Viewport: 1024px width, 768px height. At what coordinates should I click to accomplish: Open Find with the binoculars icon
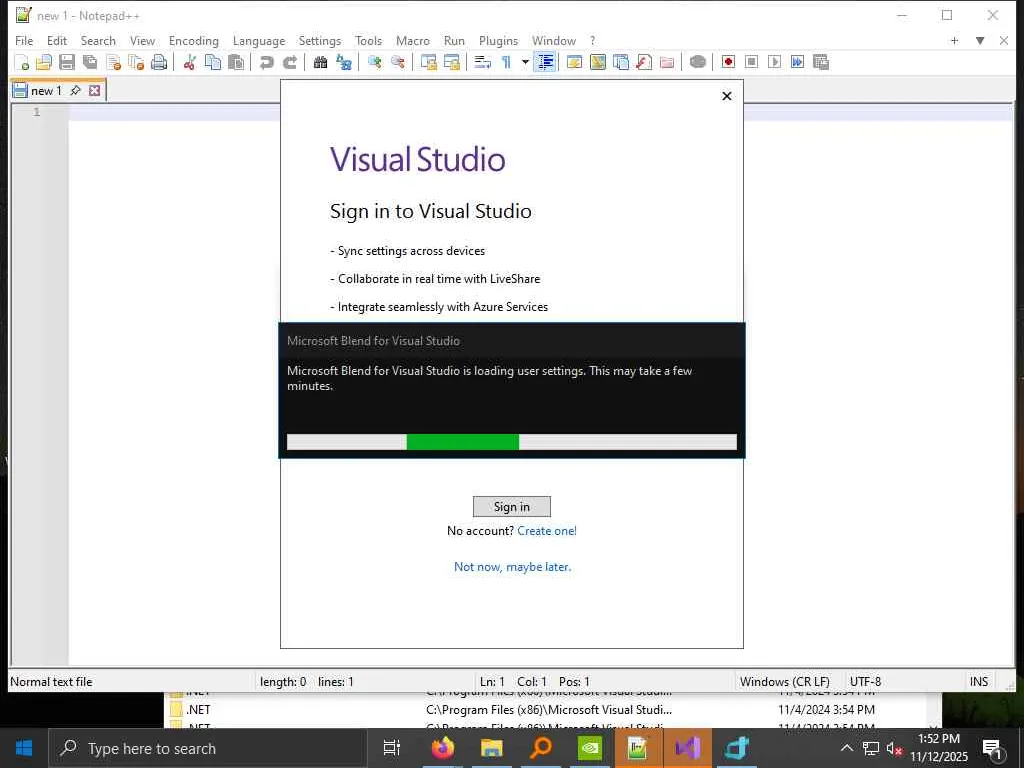pos(320,62)
